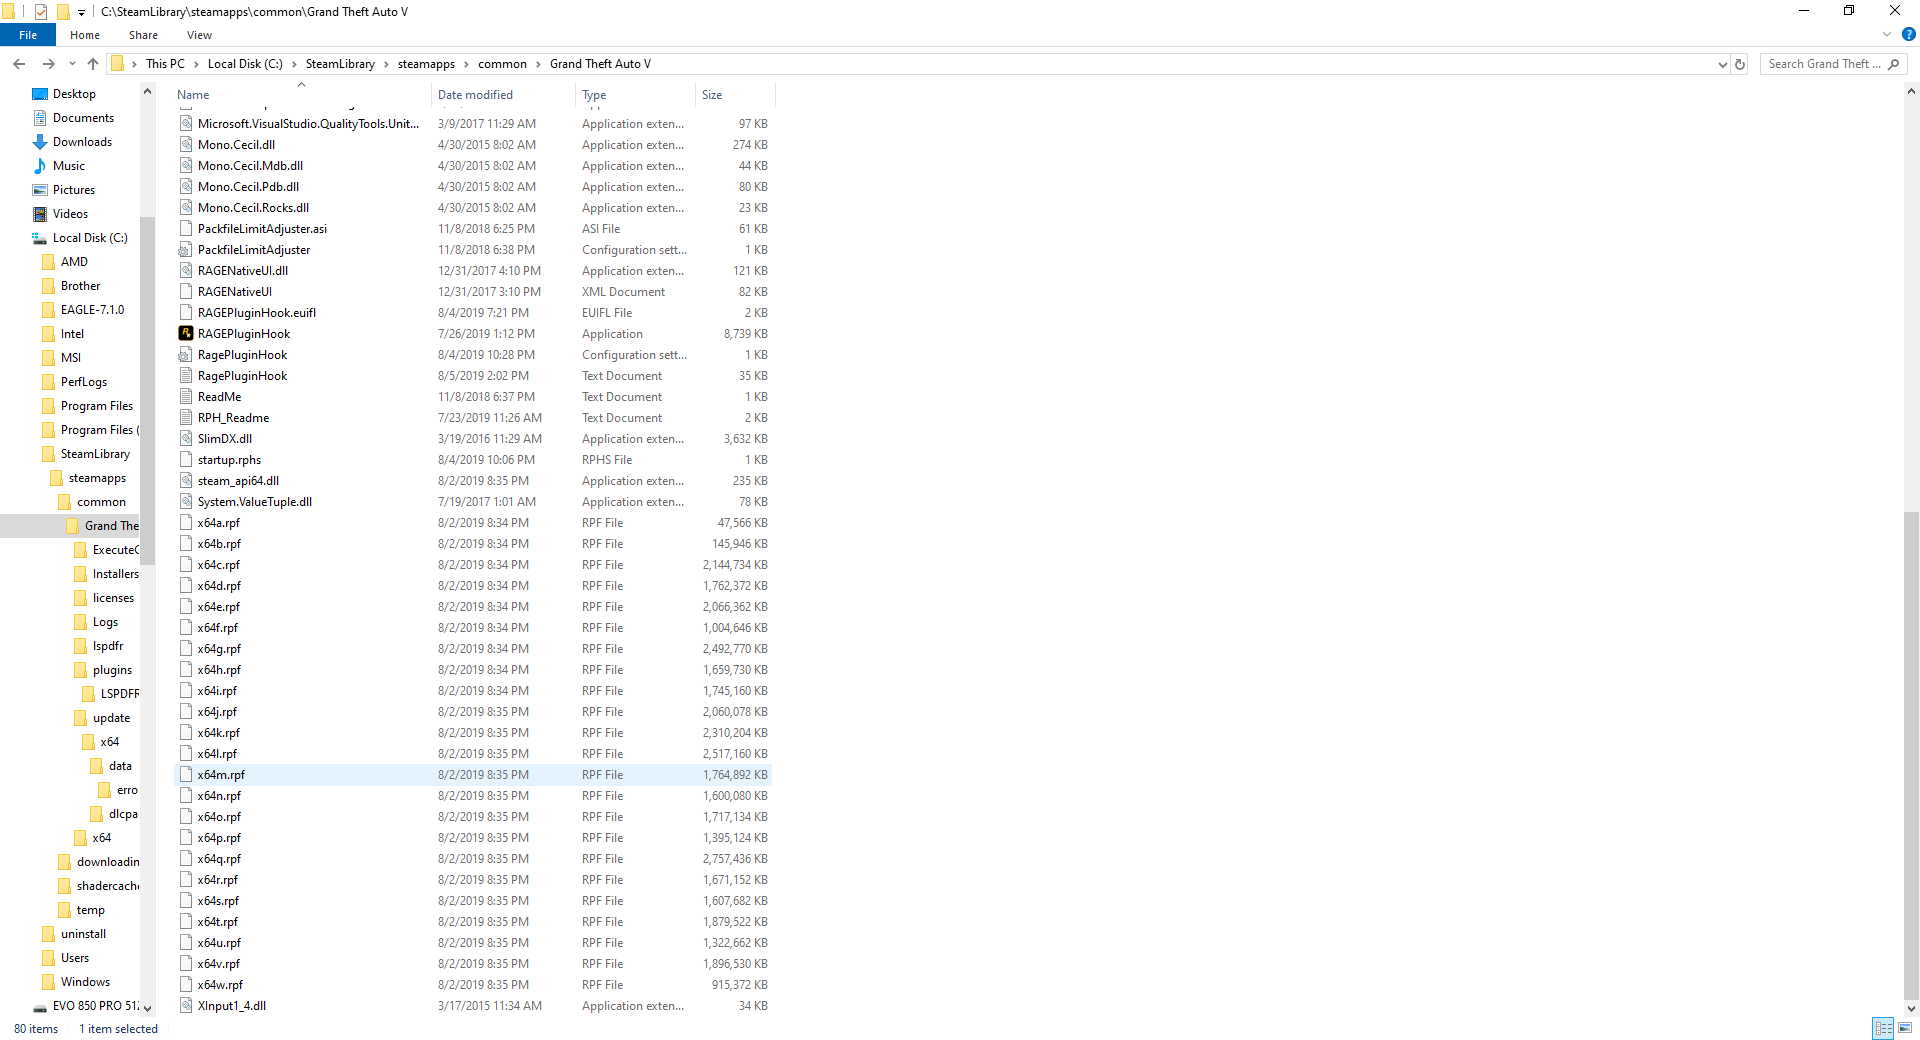Screen dimensions: 1920x1040
Task: Click the Pictures icon in navigation pane
Action: (x=40, y=190)
